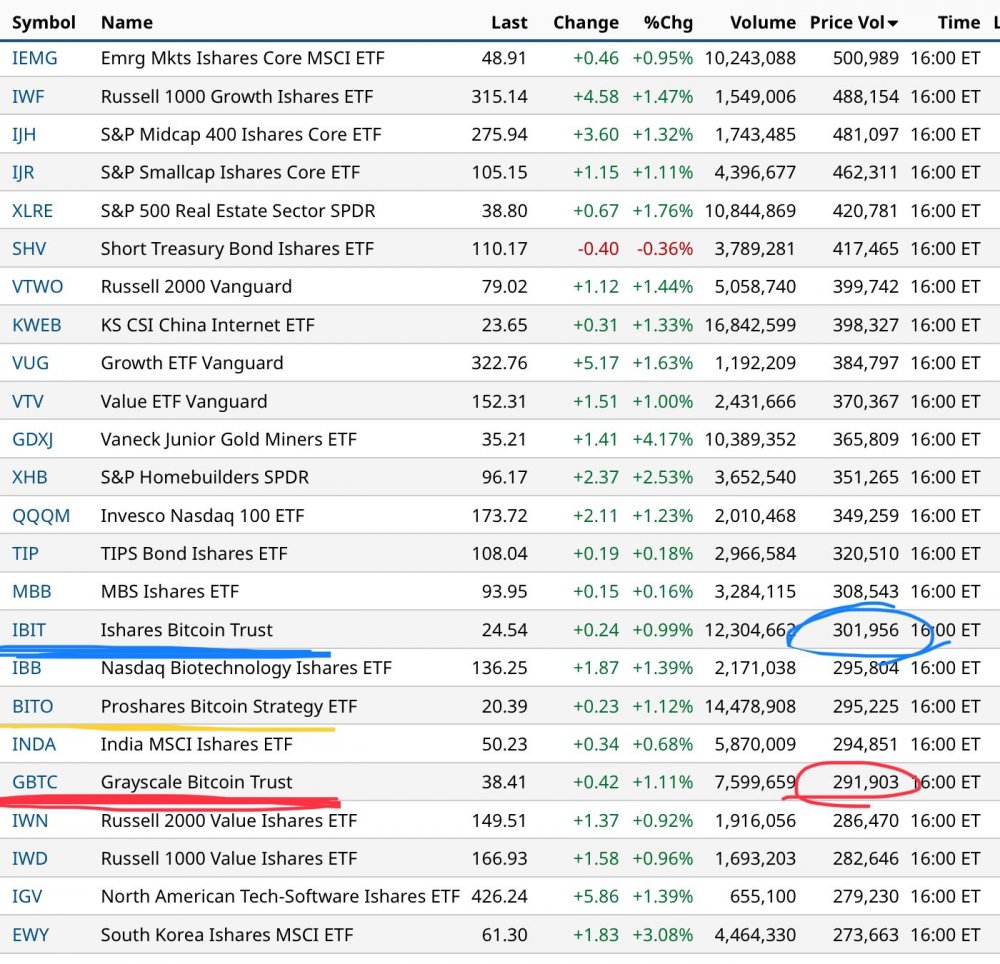The height and width of the screenshot is (964, 1000).
Task: Click the IGV ticker link
Action: (x=27, y=896)
